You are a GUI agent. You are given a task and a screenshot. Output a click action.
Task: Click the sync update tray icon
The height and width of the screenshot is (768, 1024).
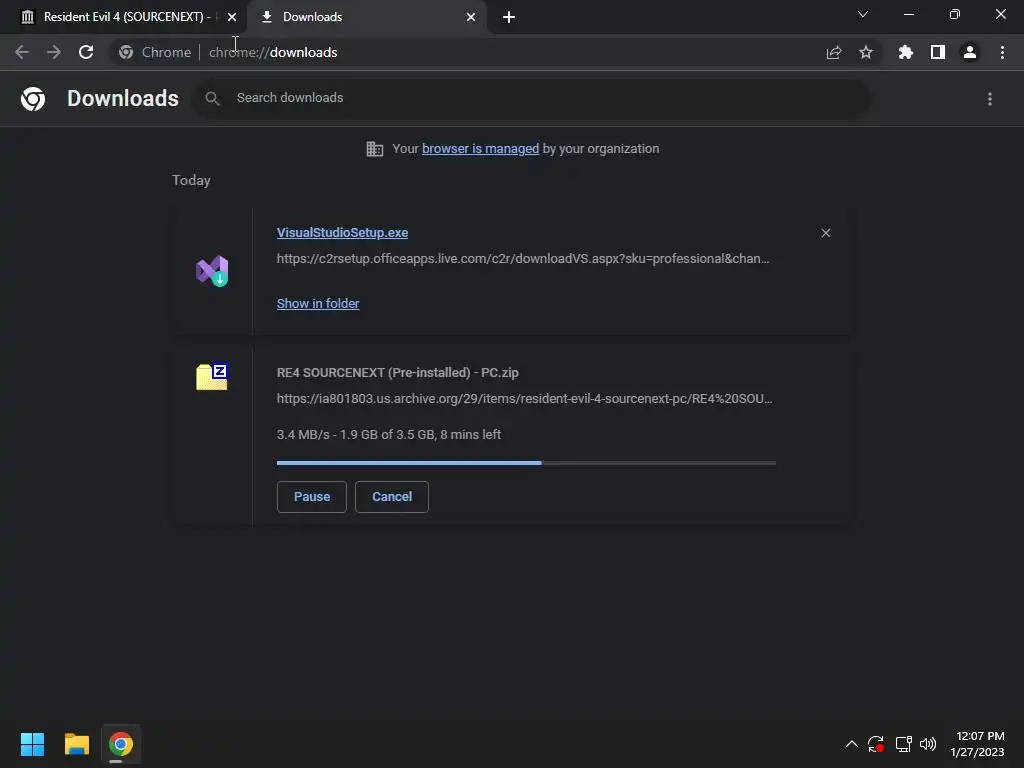(876, 744)
